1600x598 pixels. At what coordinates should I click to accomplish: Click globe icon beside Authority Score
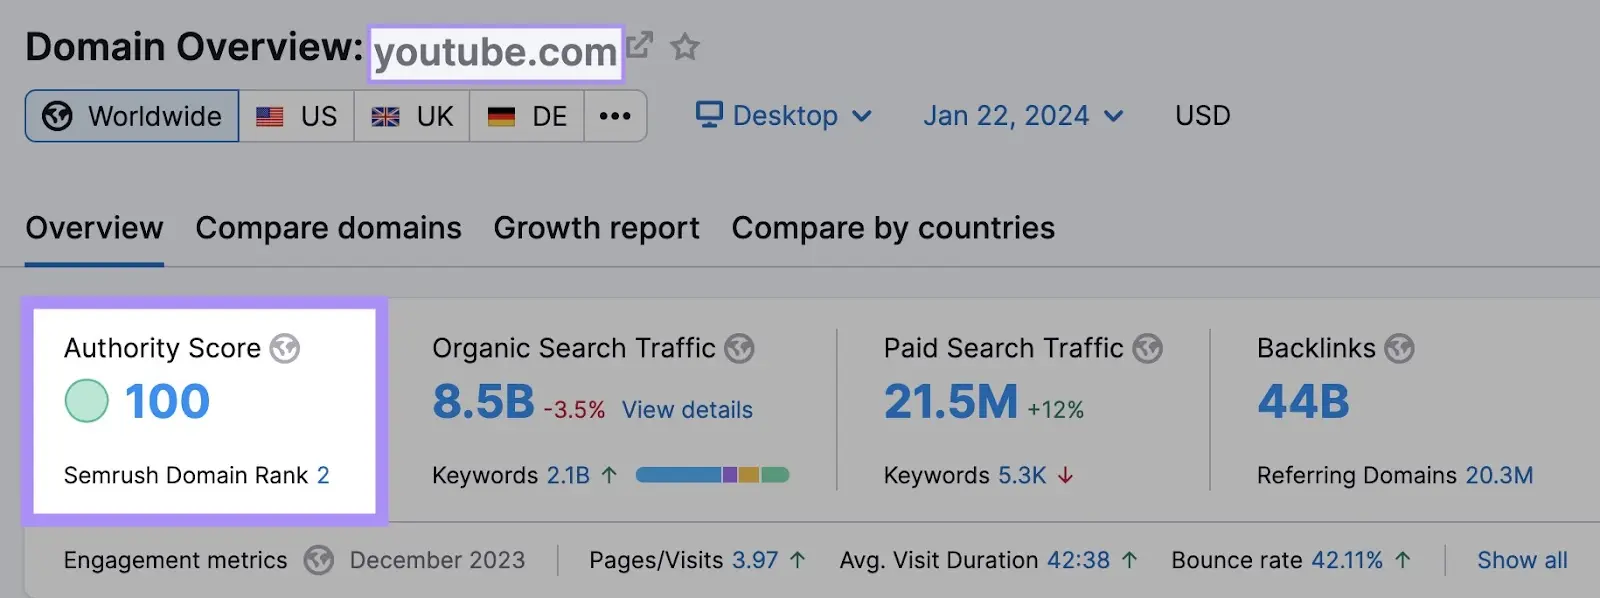[x=285, y=348]
